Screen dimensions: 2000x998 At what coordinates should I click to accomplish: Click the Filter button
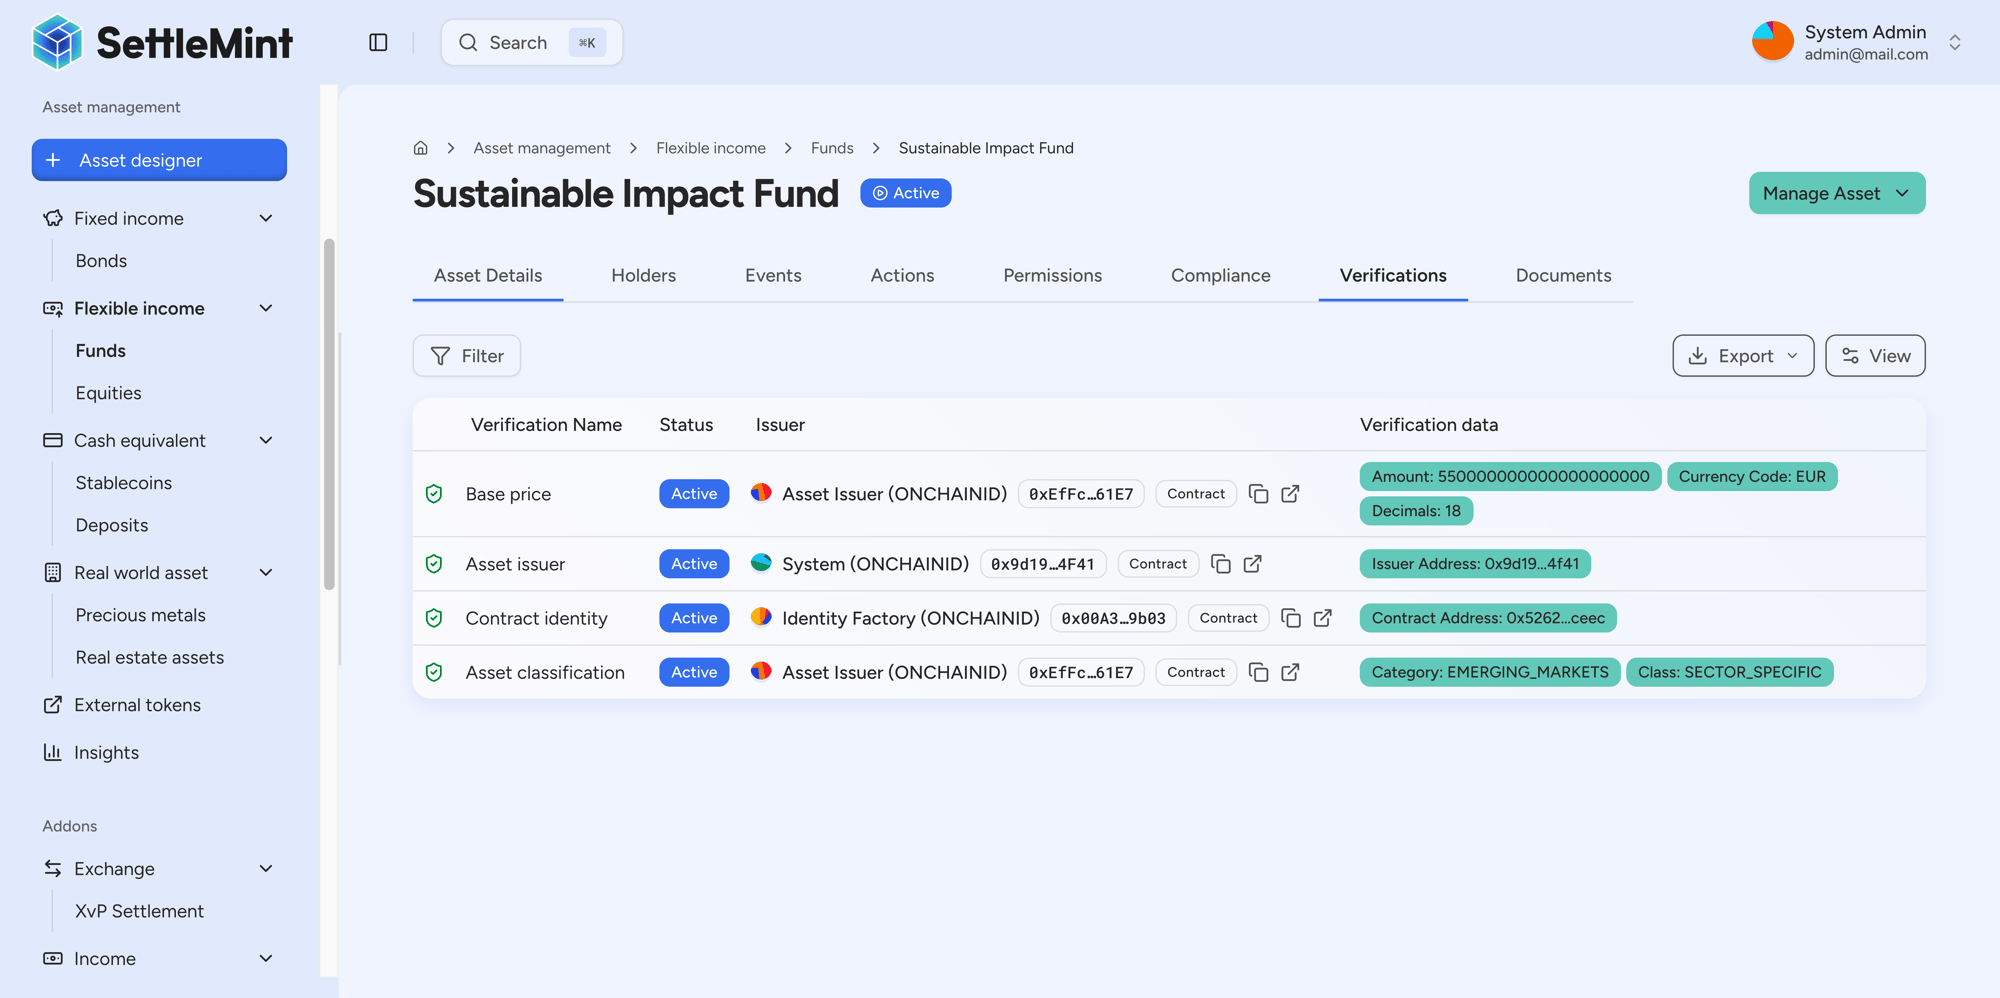click(x=466, y=355)
